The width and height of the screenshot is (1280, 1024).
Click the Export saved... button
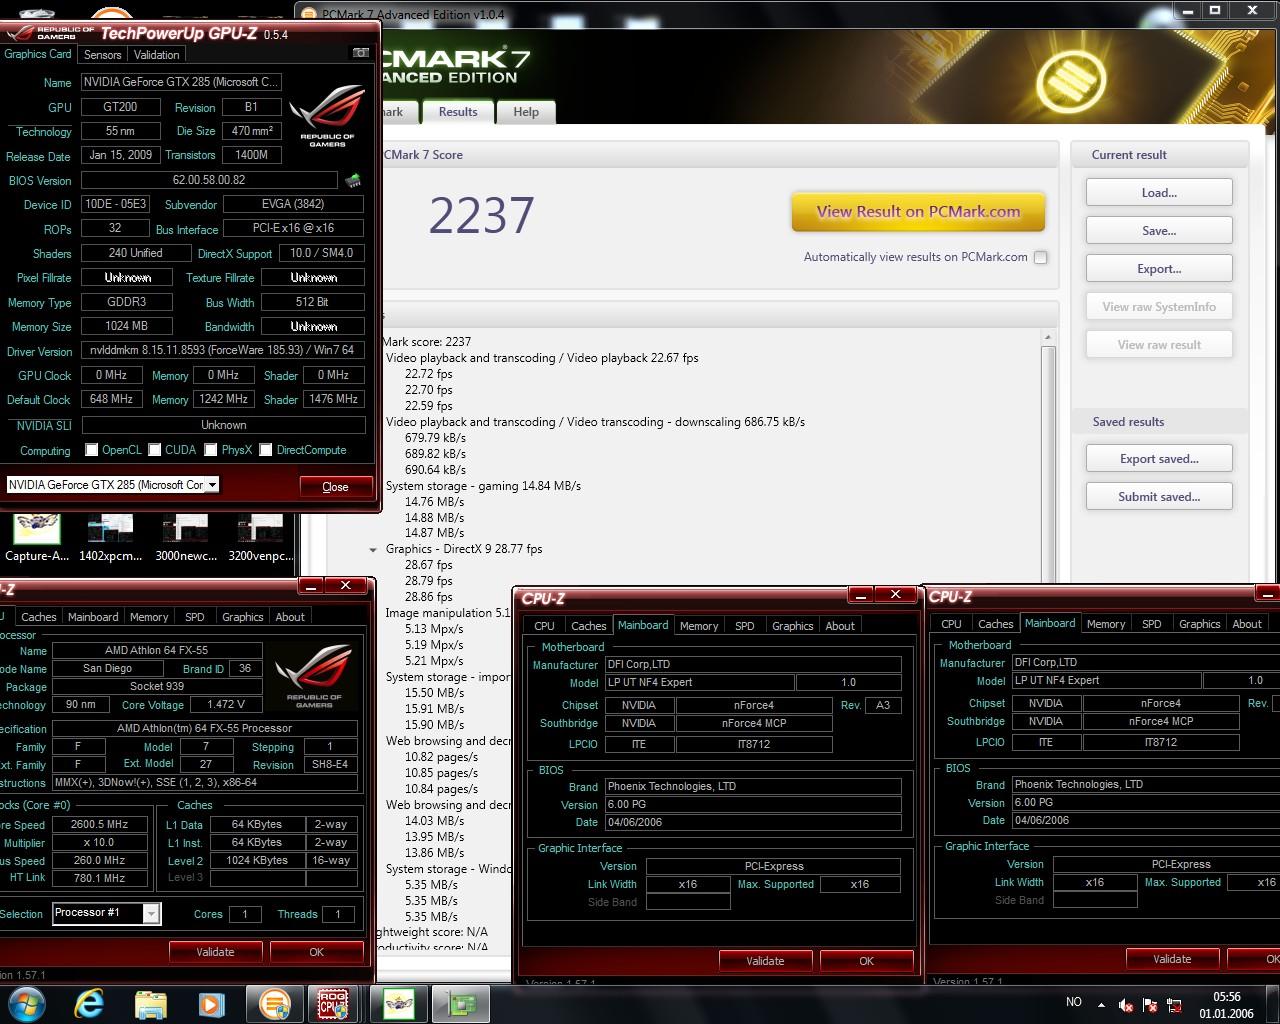(1159, 459)
